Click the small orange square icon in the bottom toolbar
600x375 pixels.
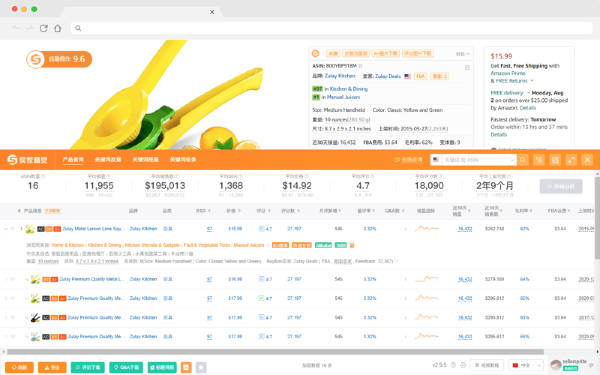[186, 367]
